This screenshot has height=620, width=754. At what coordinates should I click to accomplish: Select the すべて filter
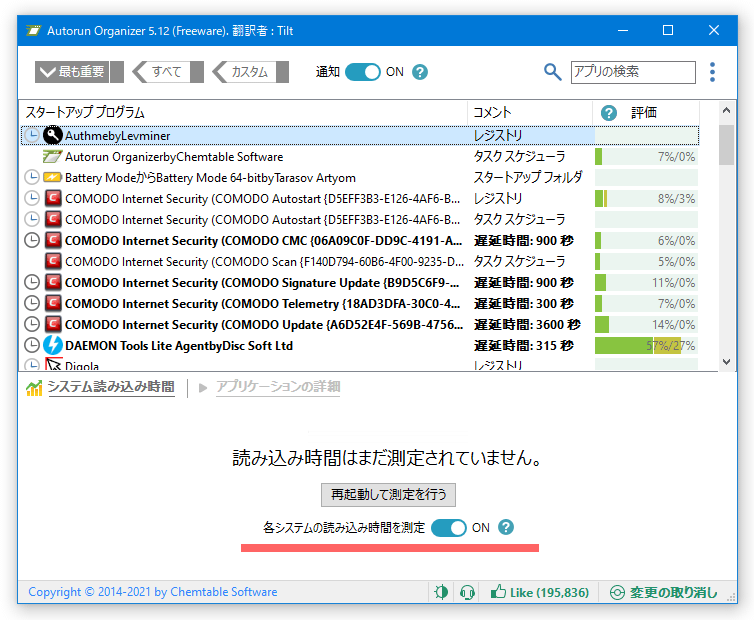coord(168,72)
